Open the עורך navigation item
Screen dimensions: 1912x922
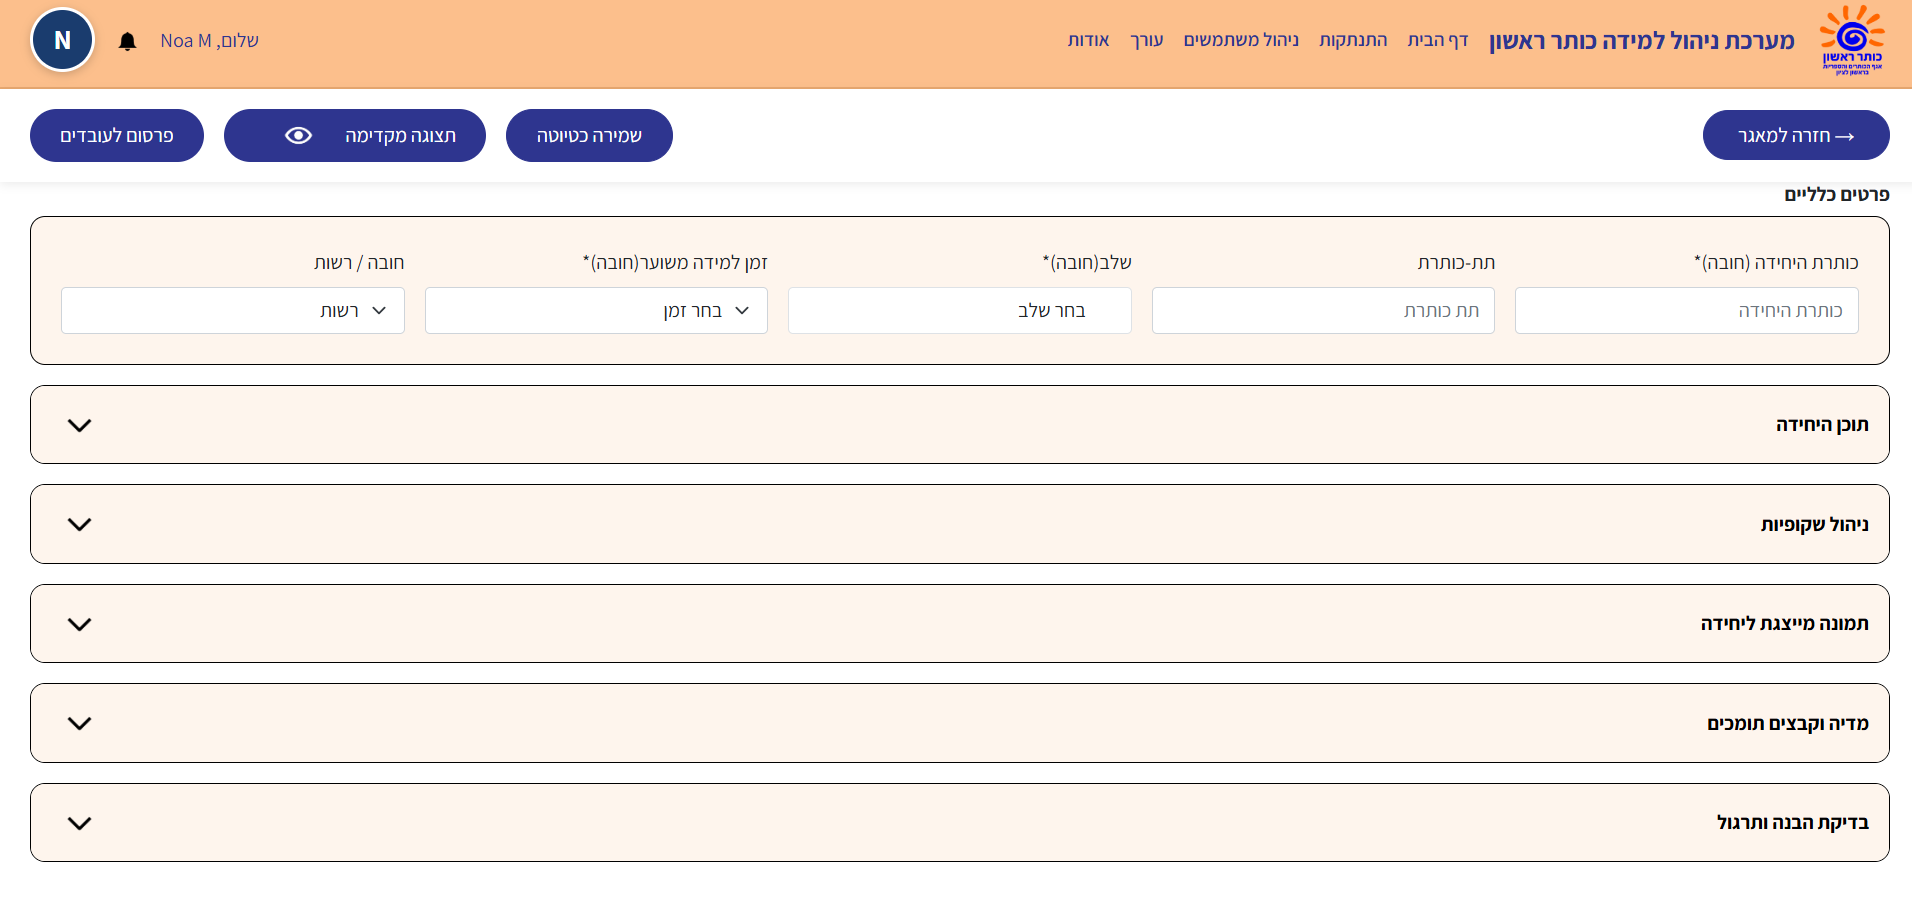coord(1147,40)
